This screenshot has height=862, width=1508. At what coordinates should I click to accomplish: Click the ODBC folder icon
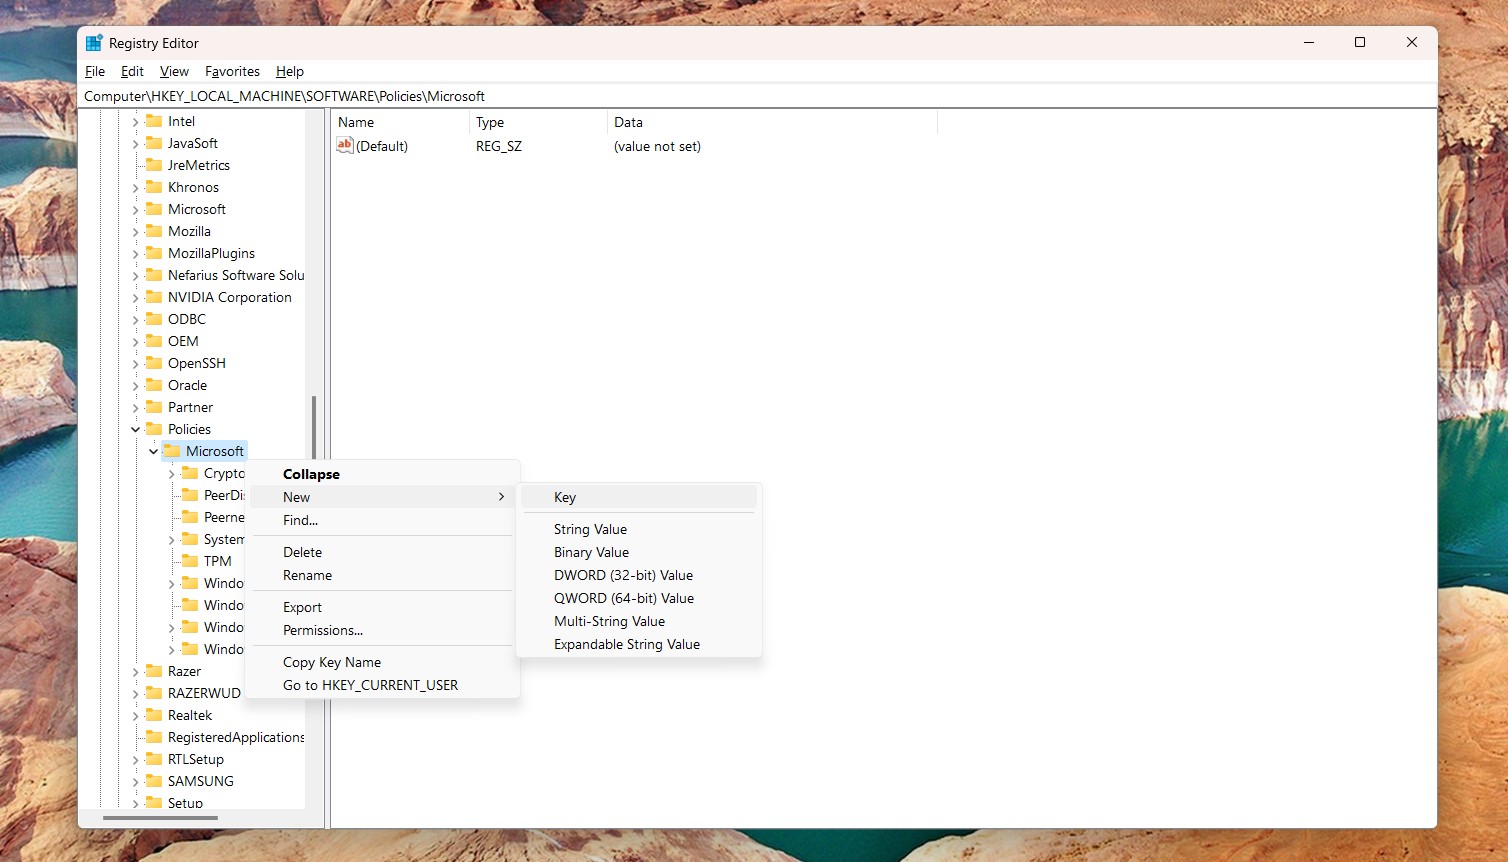point(154,319)
